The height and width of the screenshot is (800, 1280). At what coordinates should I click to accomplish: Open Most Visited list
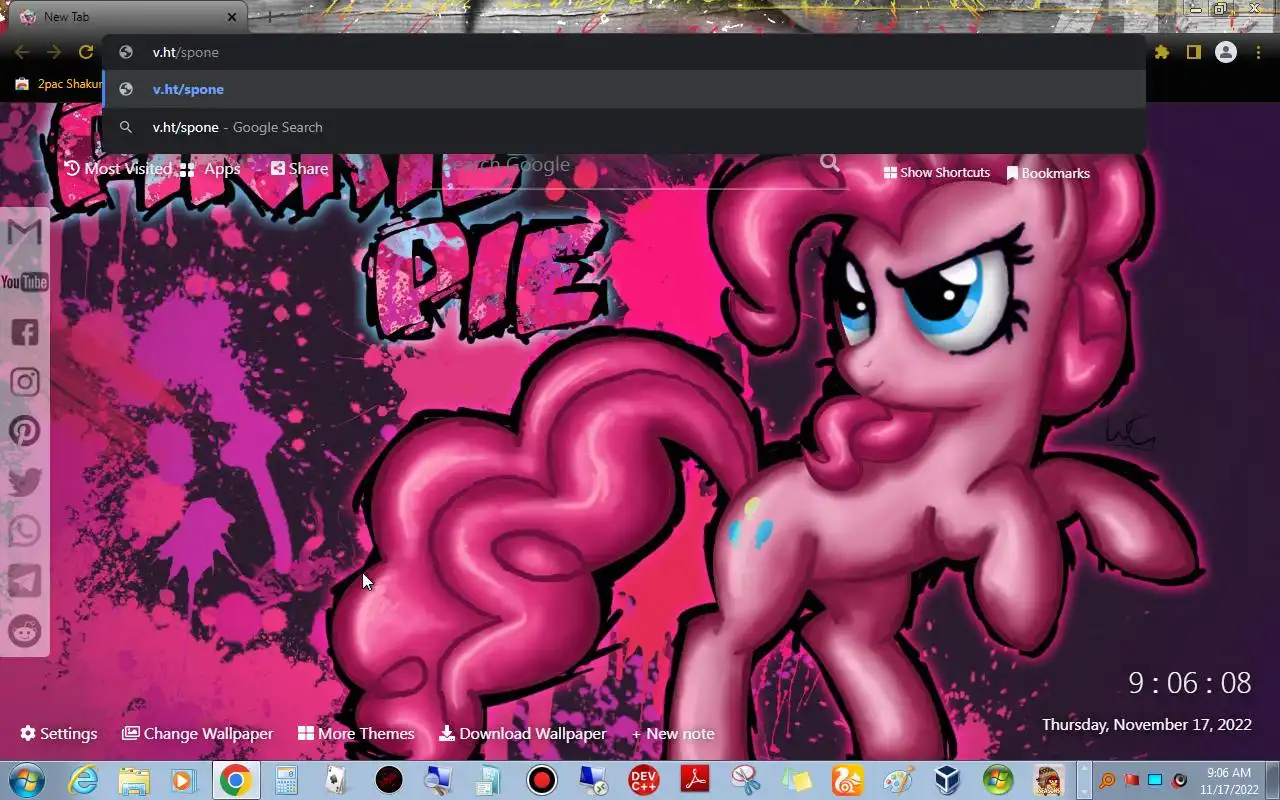tap(119, 168)
